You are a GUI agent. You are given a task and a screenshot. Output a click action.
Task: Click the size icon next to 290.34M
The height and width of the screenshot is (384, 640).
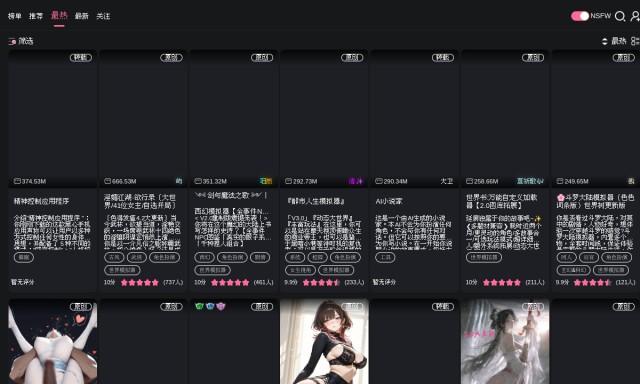click(379, 181)
